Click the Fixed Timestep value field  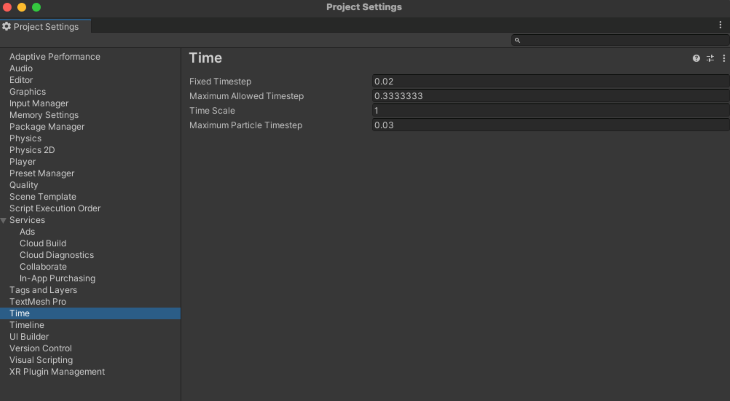[x=550, y=82]
